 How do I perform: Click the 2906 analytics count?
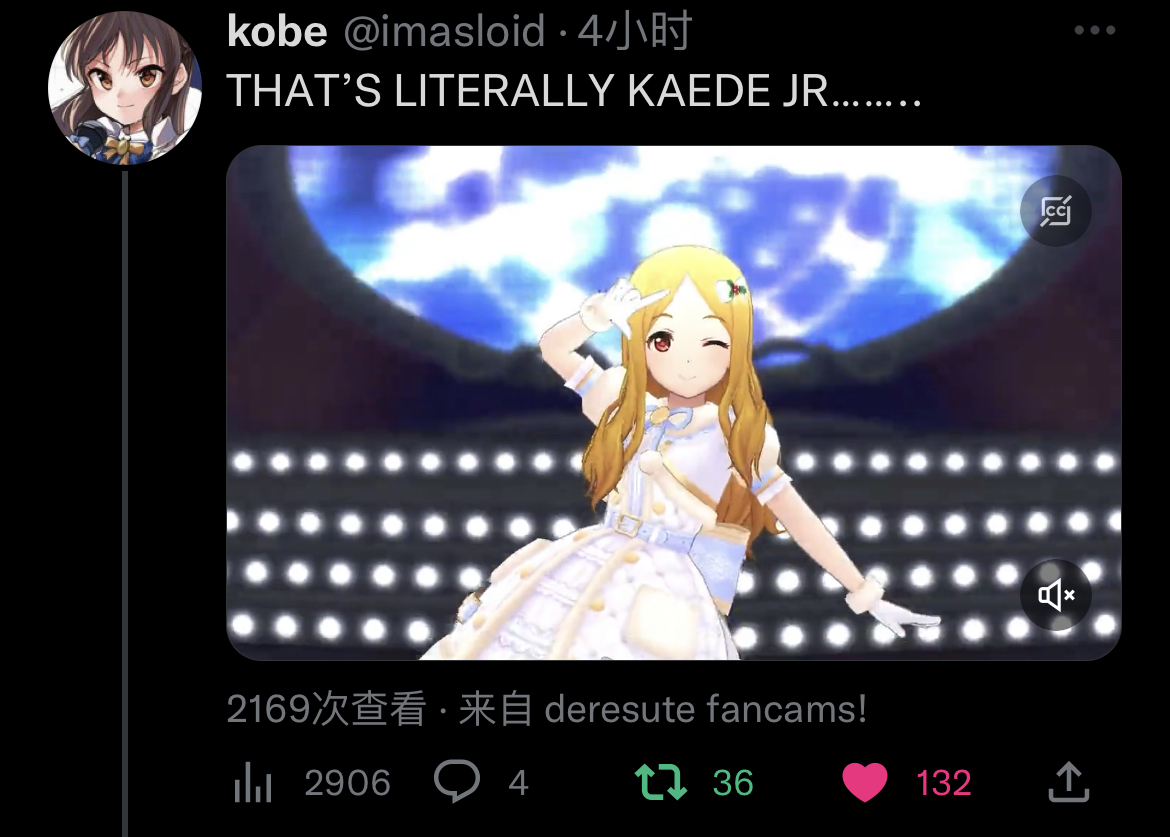point(347,783)
